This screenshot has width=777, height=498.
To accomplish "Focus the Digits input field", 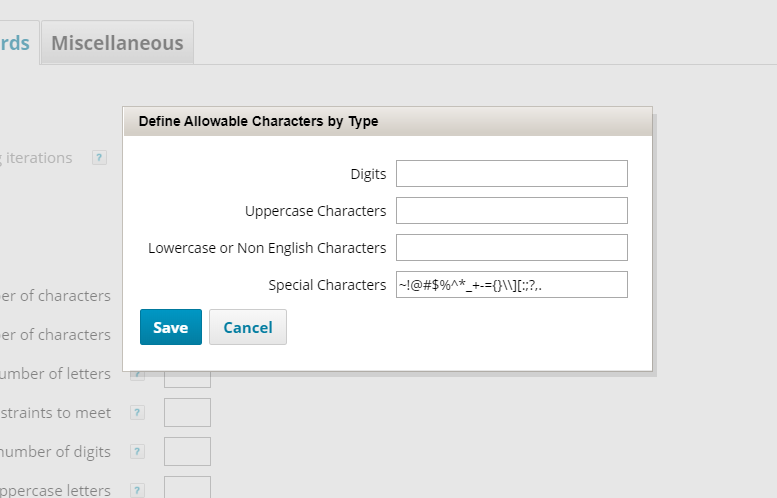I will 511,173.
